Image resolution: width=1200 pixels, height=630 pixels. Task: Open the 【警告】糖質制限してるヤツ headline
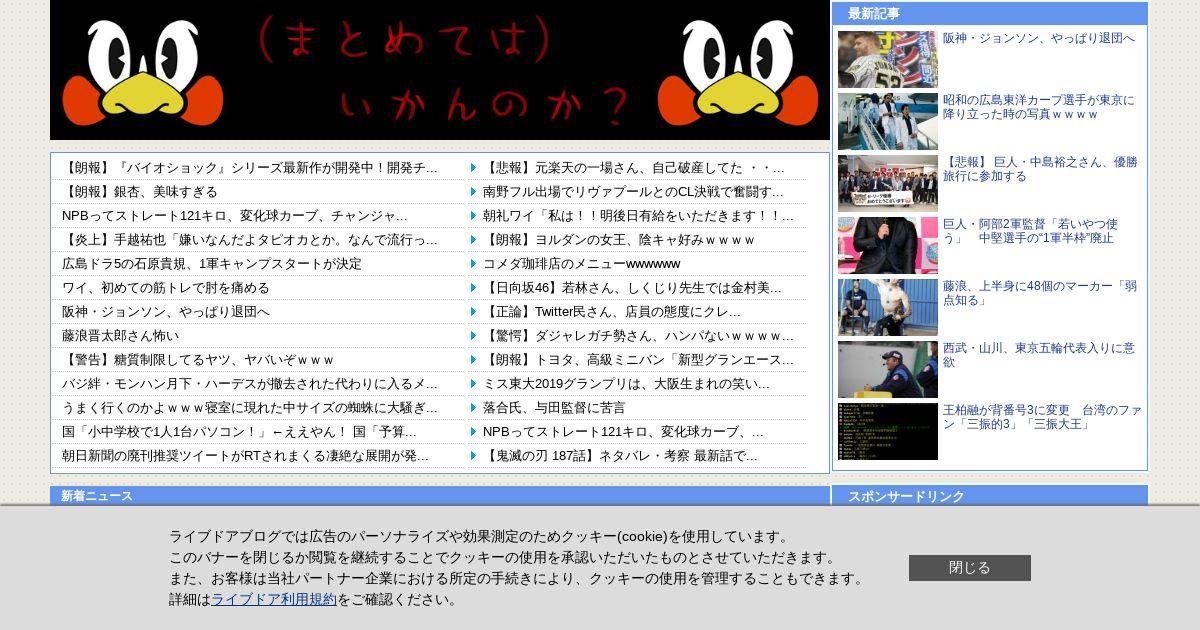click(198, 360)
